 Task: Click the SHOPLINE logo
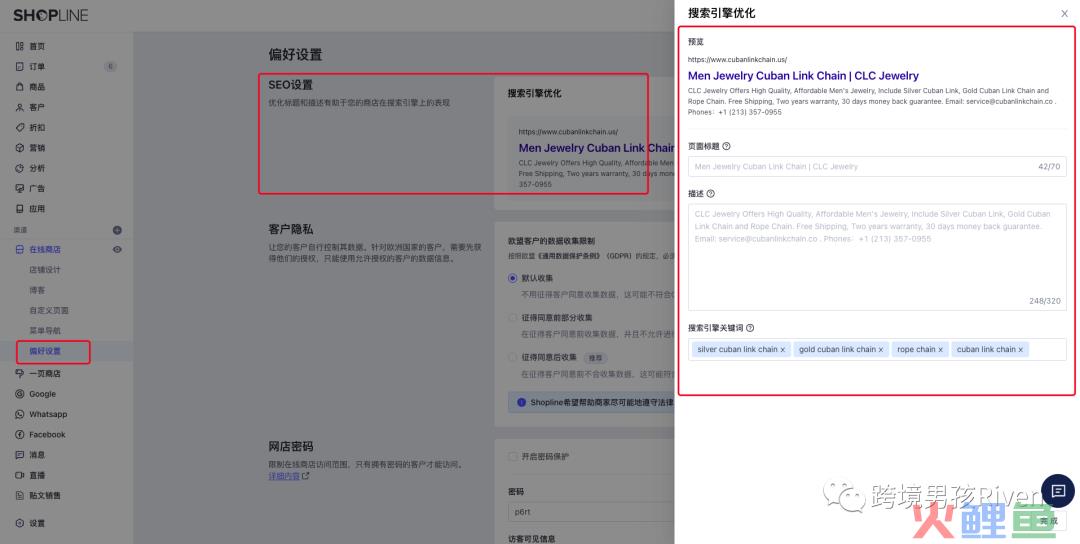tap(51, 15)
